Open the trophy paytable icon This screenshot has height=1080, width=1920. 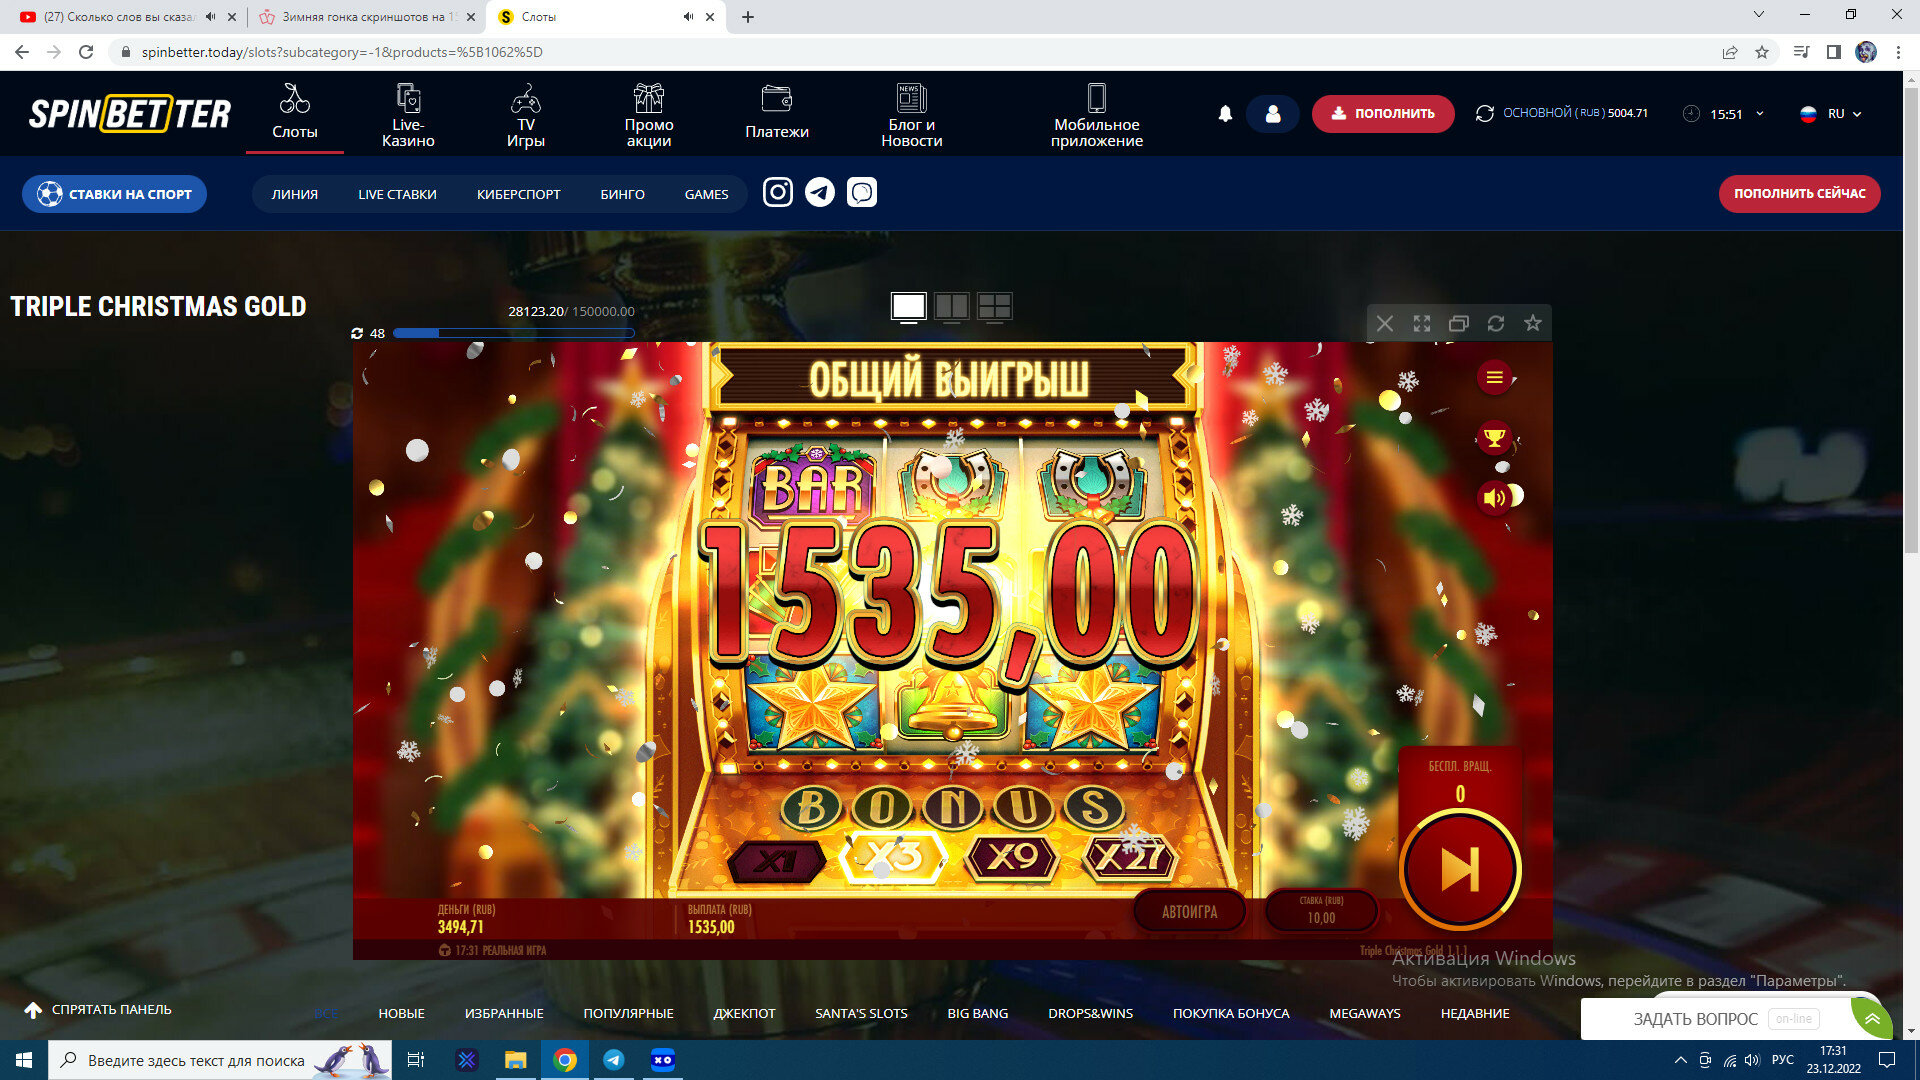(1494, 437)
